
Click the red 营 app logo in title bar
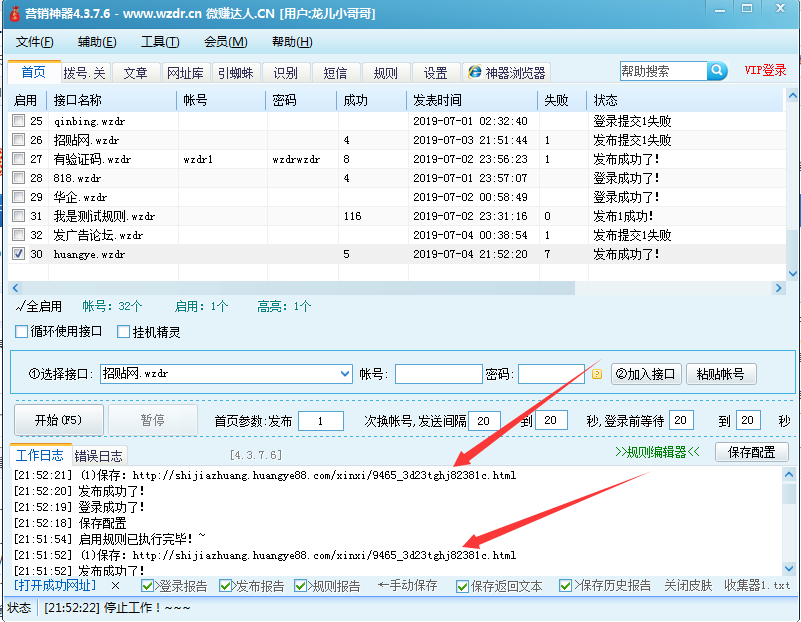click(x=12, y=13)
